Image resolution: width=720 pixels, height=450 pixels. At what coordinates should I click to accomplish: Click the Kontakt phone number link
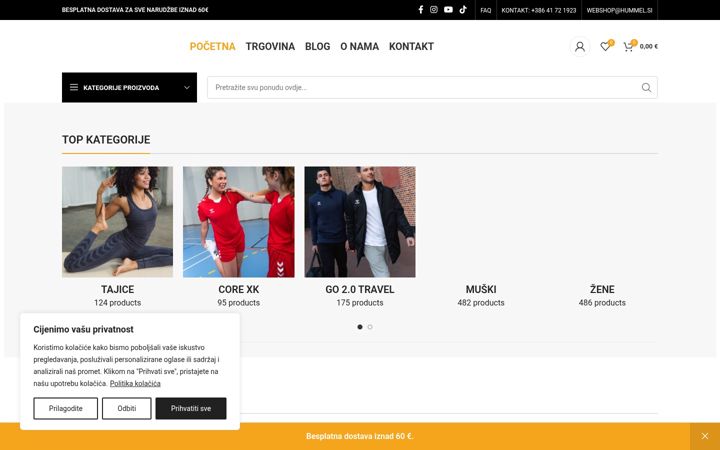[x=539, y=10]
